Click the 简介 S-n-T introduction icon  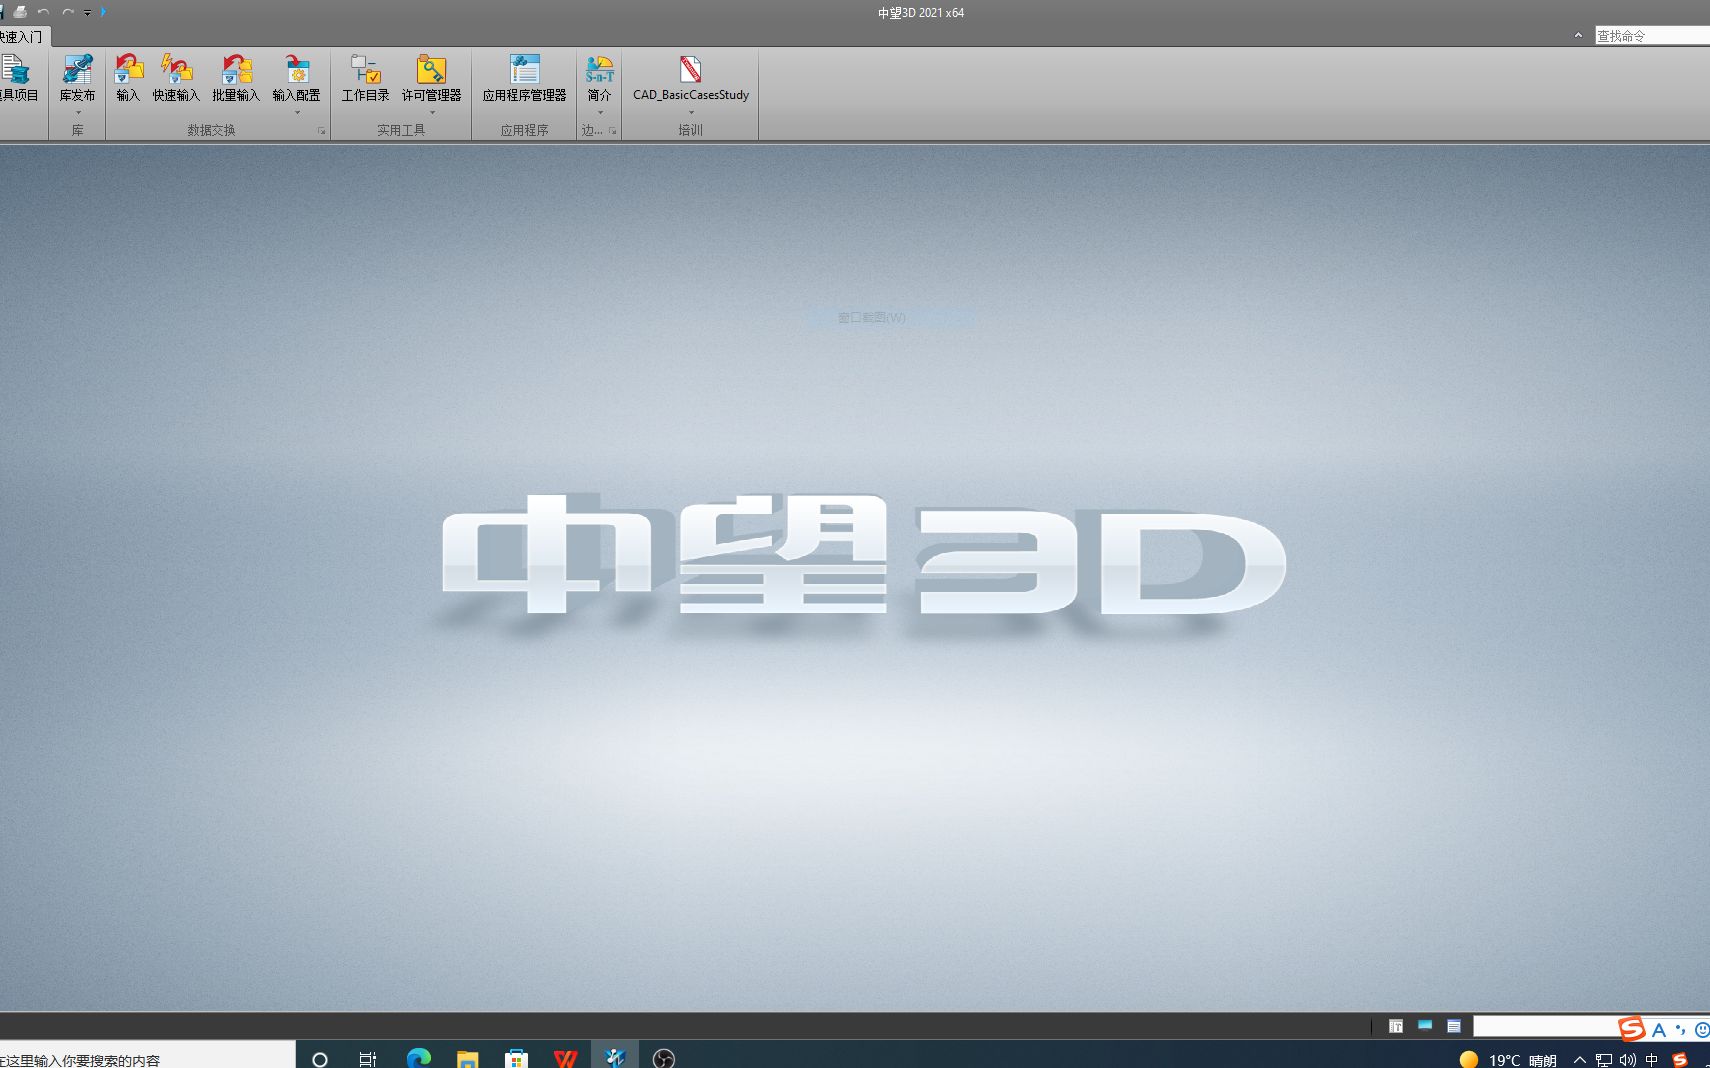(x=599, y=69)
